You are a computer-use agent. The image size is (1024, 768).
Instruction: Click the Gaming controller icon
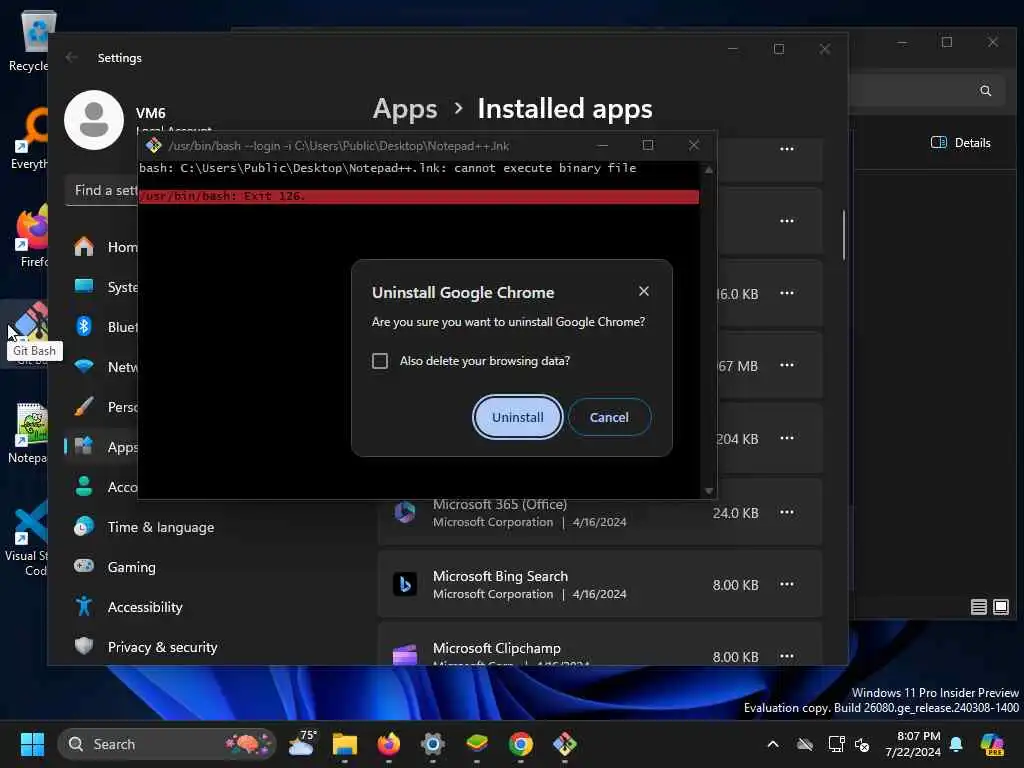click(84, 566)
